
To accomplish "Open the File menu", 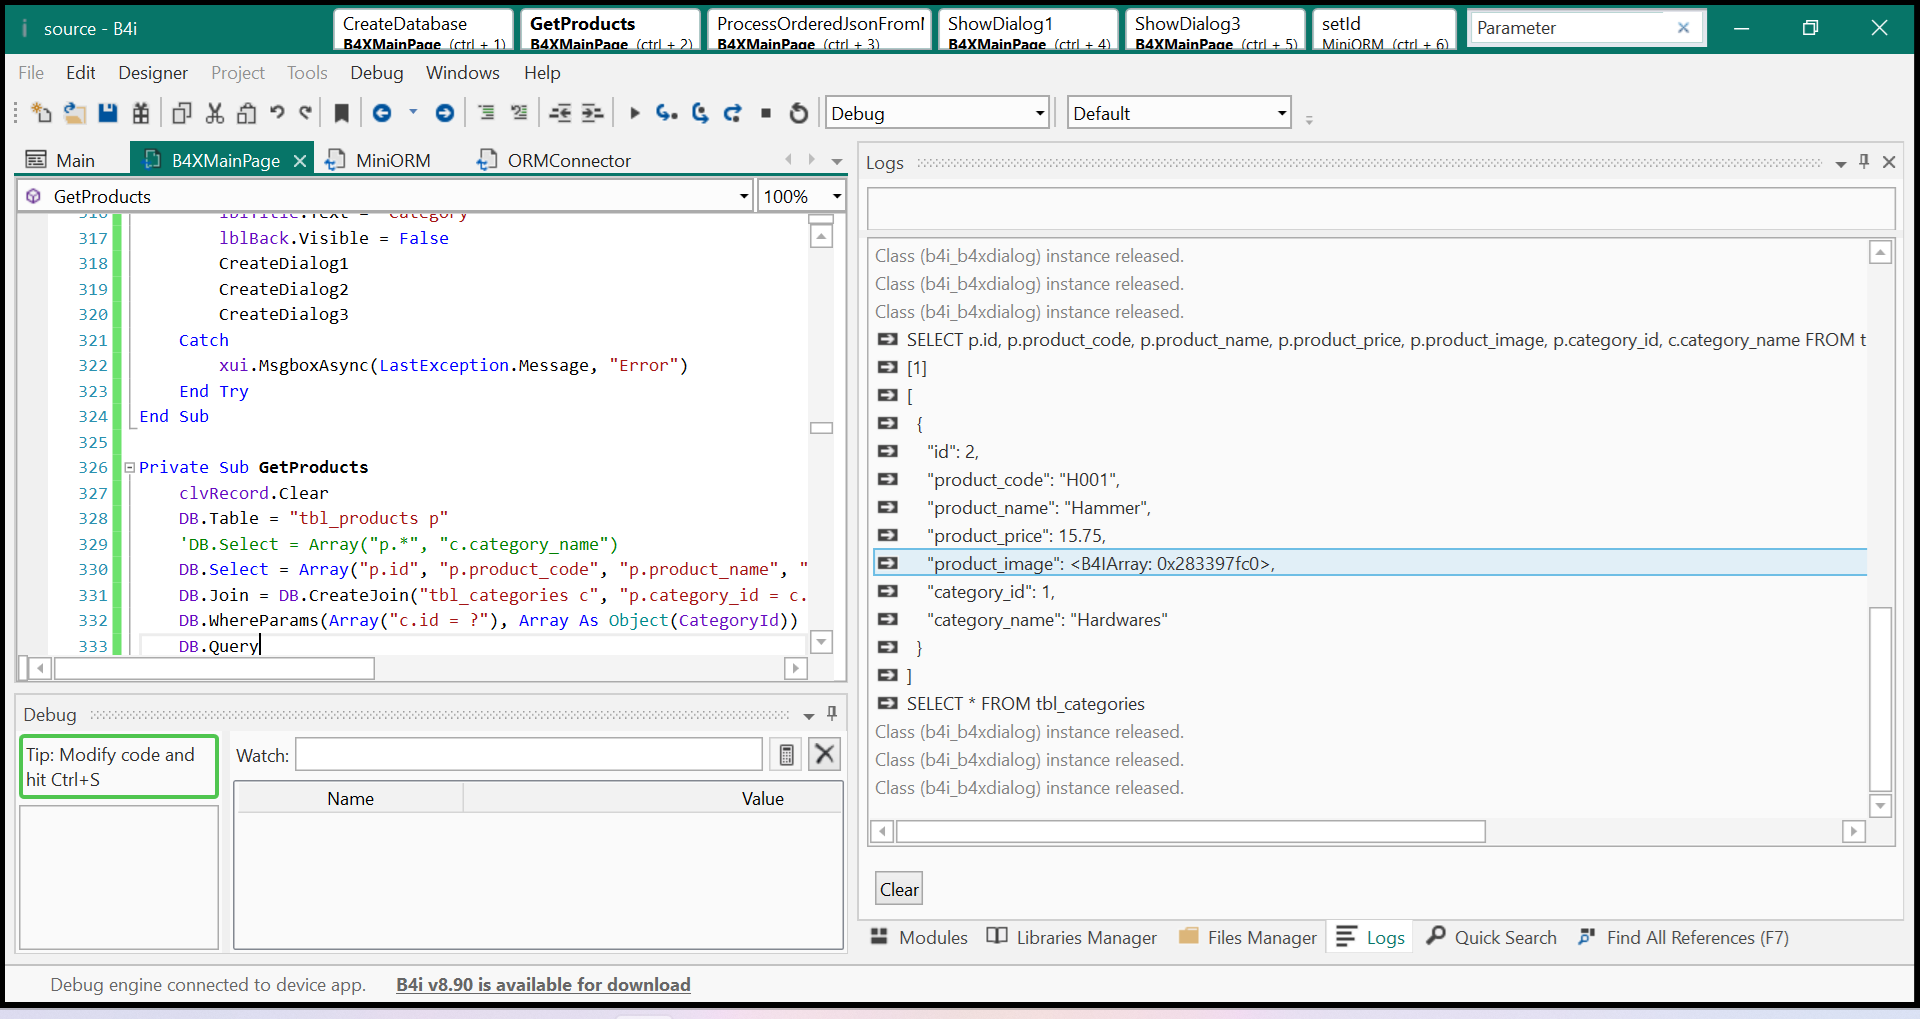I will click(31, 73).
